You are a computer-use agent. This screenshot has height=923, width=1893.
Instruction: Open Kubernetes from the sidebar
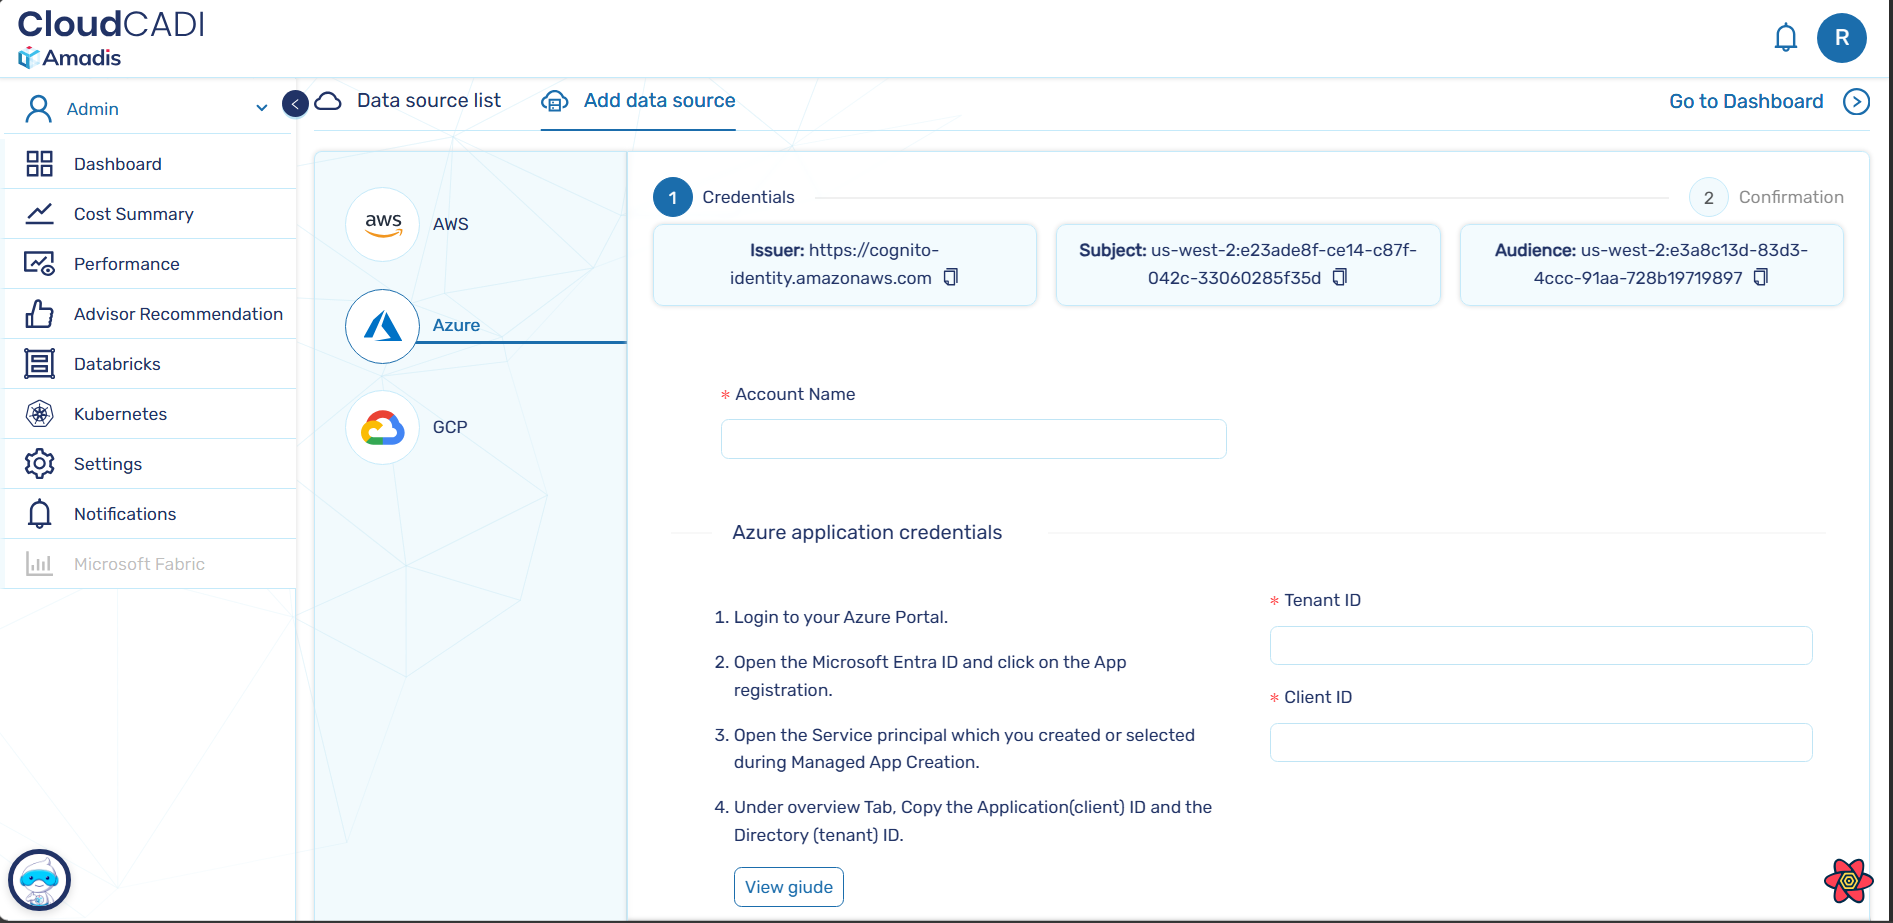[120, 414]
